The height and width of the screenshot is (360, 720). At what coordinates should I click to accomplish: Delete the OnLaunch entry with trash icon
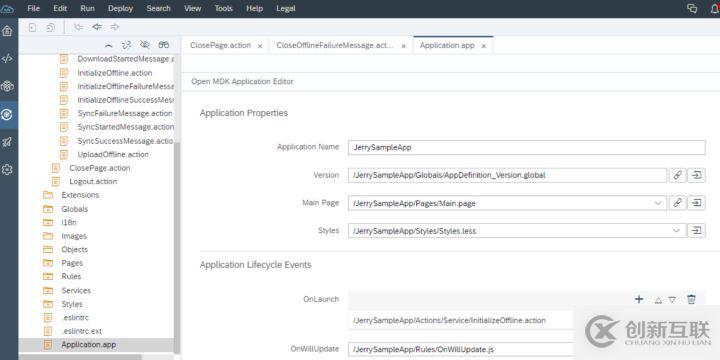click(x=691, y=299)
